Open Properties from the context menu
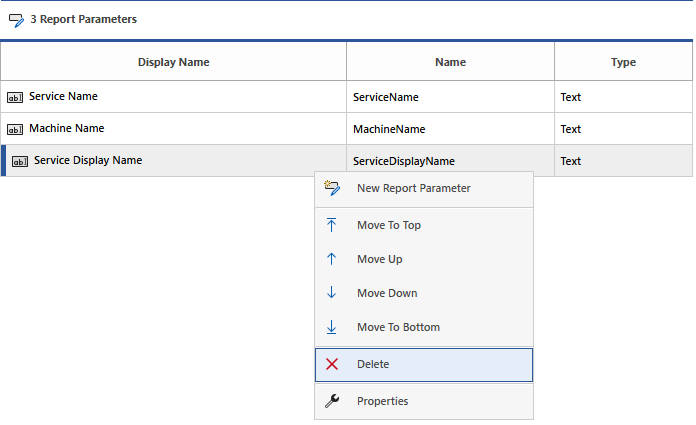696x425 pixels. pos(382,401)
